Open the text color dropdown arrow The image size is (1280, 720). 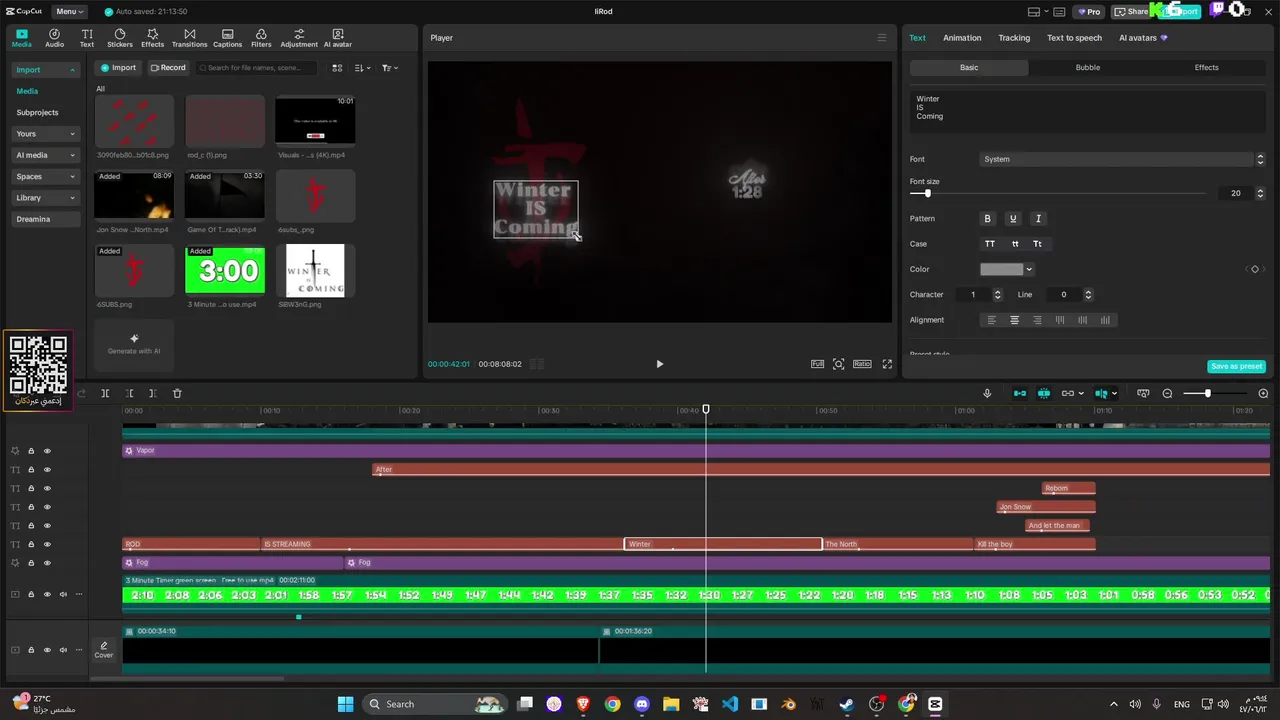(x=1029, y=269)
